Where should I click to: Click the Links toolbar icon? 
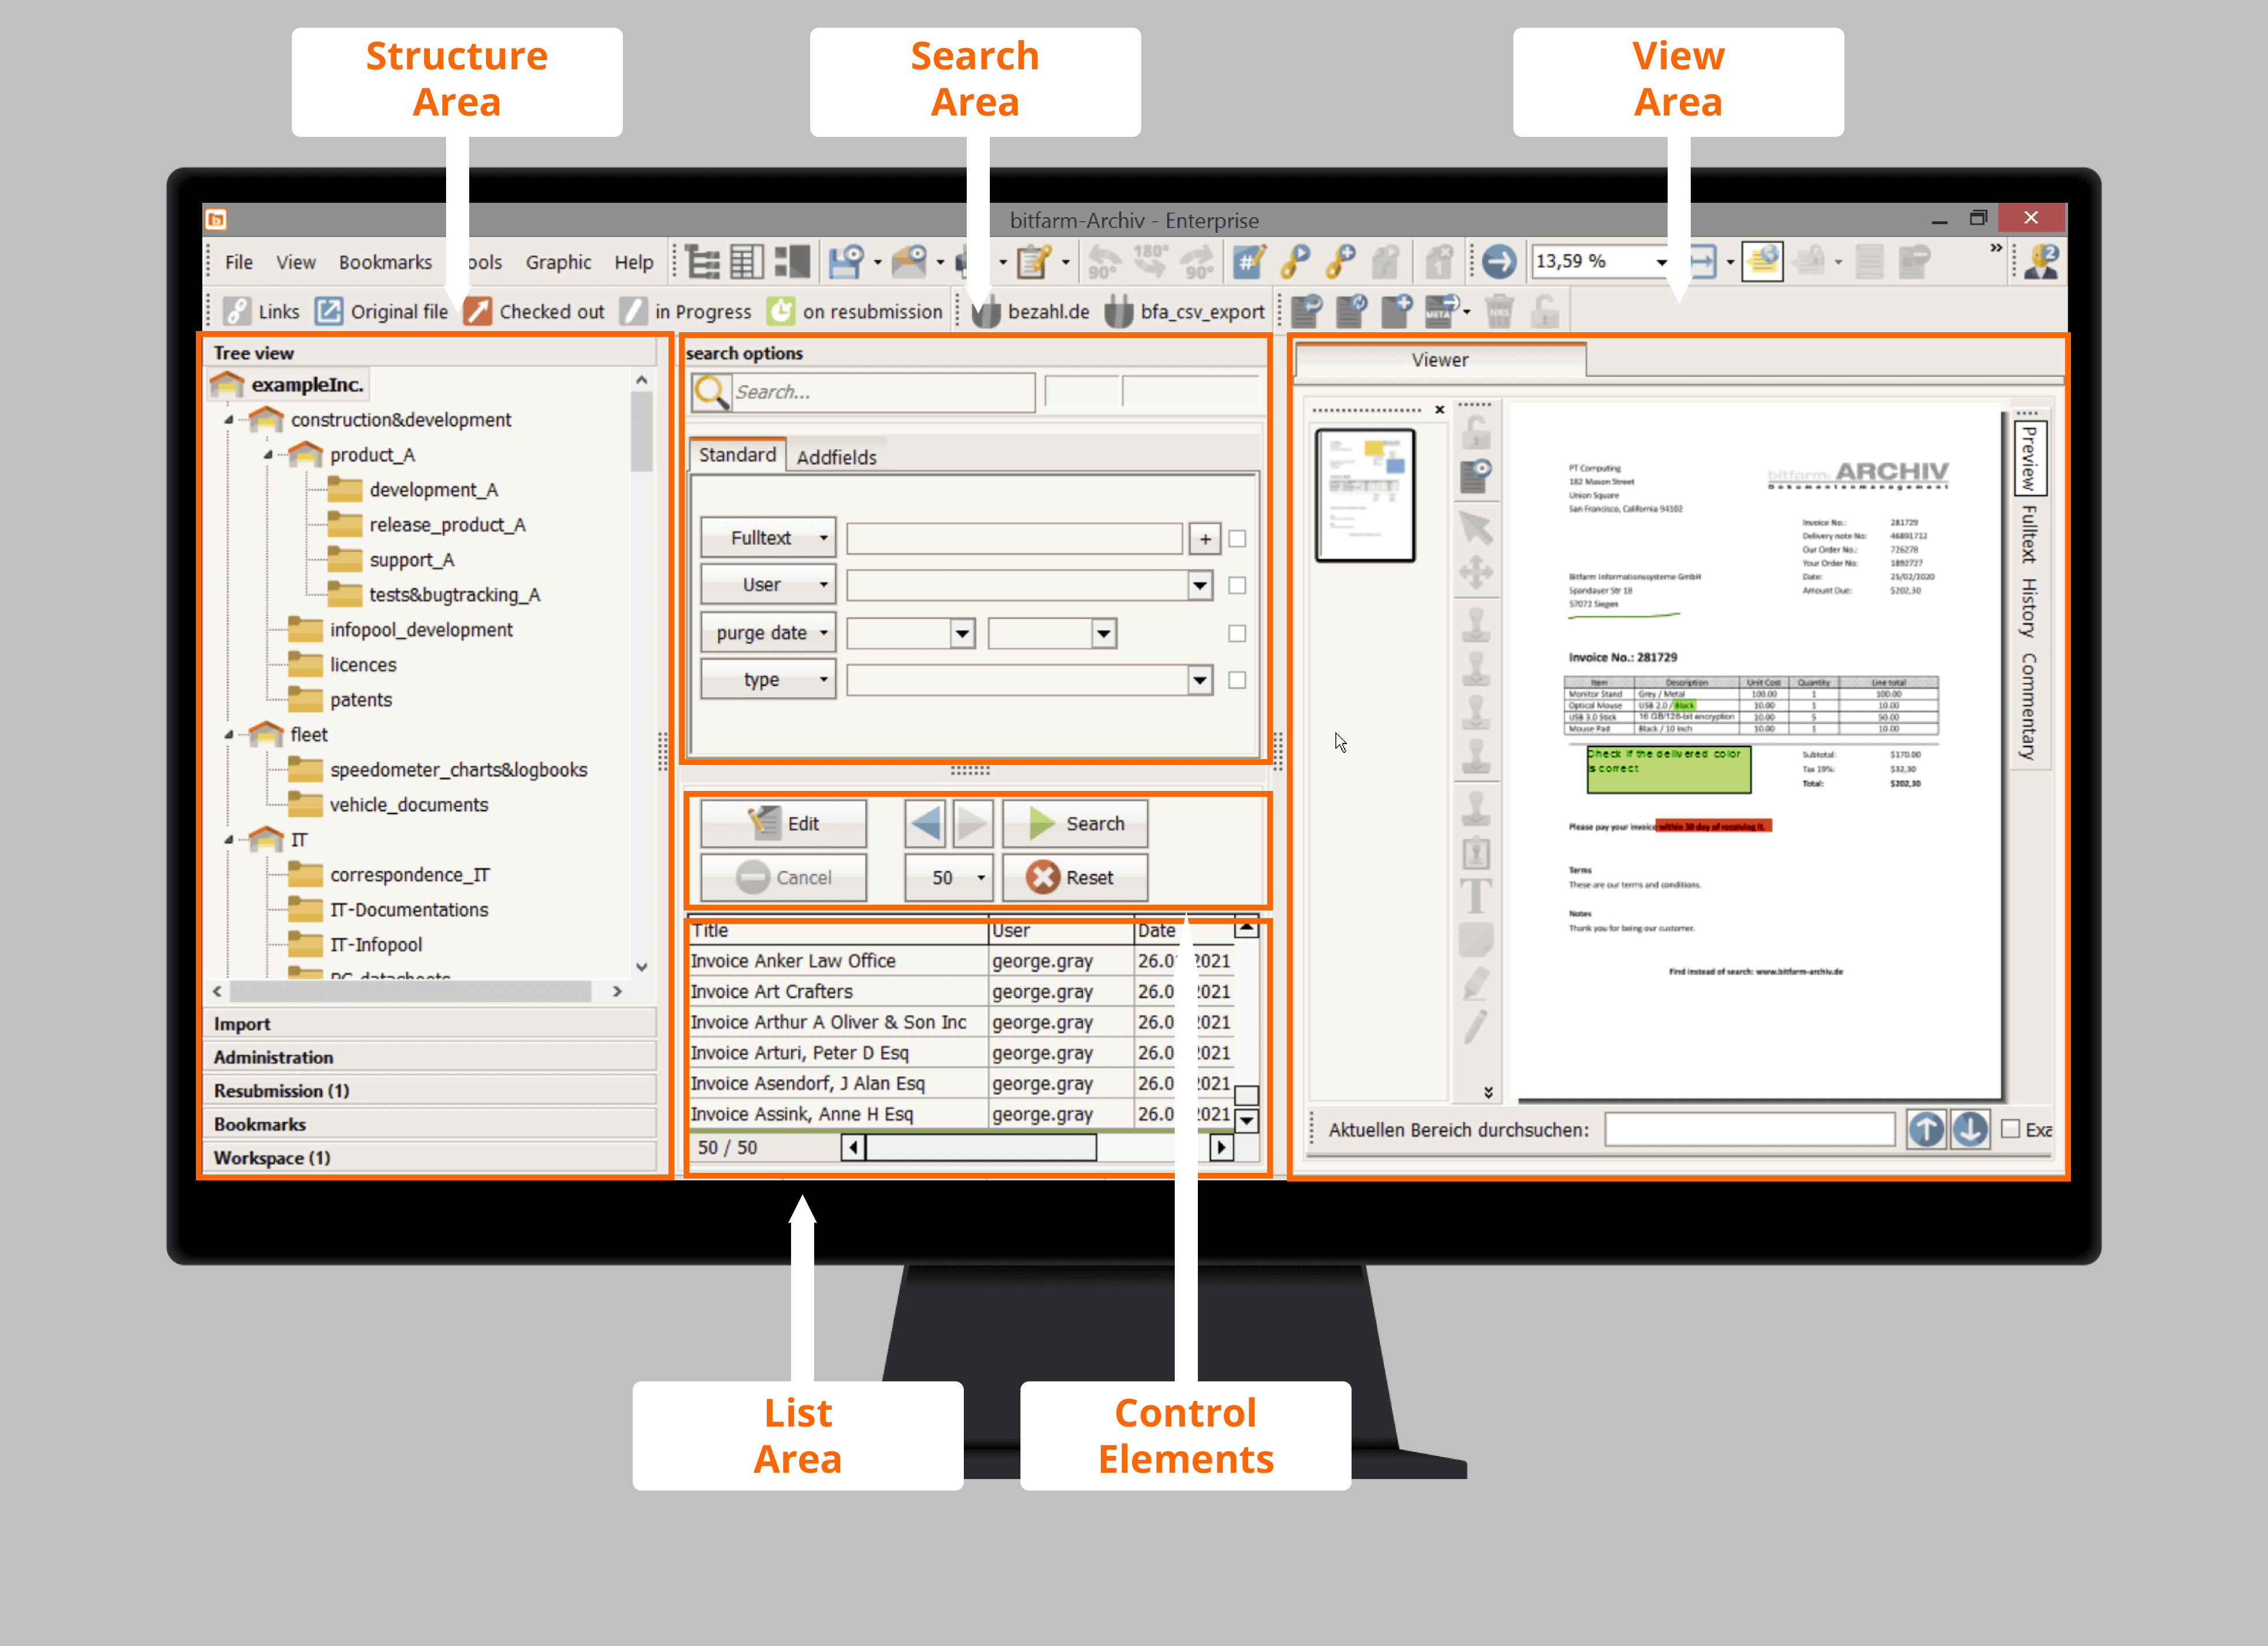coord(237,311)
